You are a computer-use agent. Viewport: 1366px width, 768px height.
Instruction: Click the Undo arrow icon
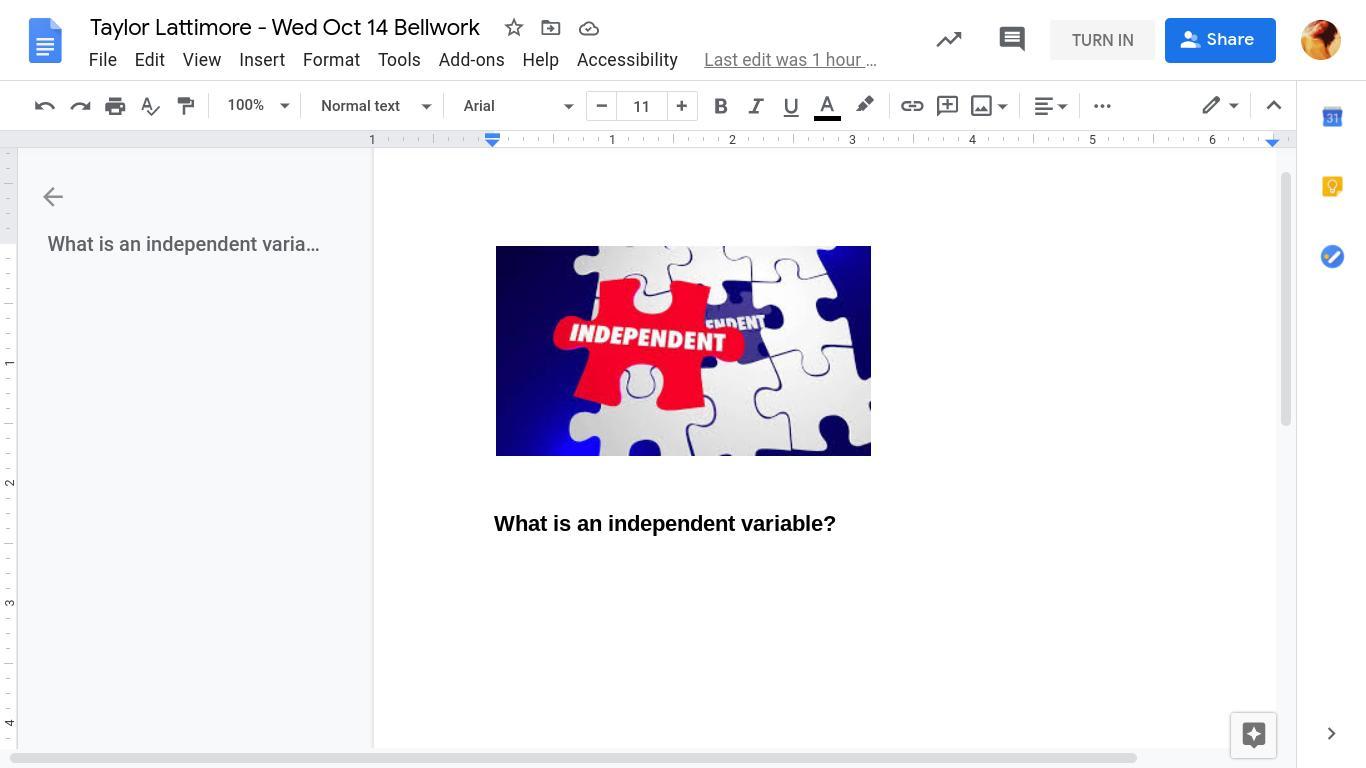44,106
